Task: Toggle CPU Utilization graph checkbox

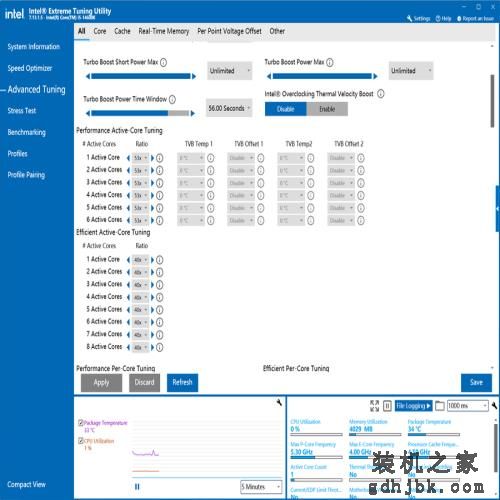Action: tap(80, 441)
